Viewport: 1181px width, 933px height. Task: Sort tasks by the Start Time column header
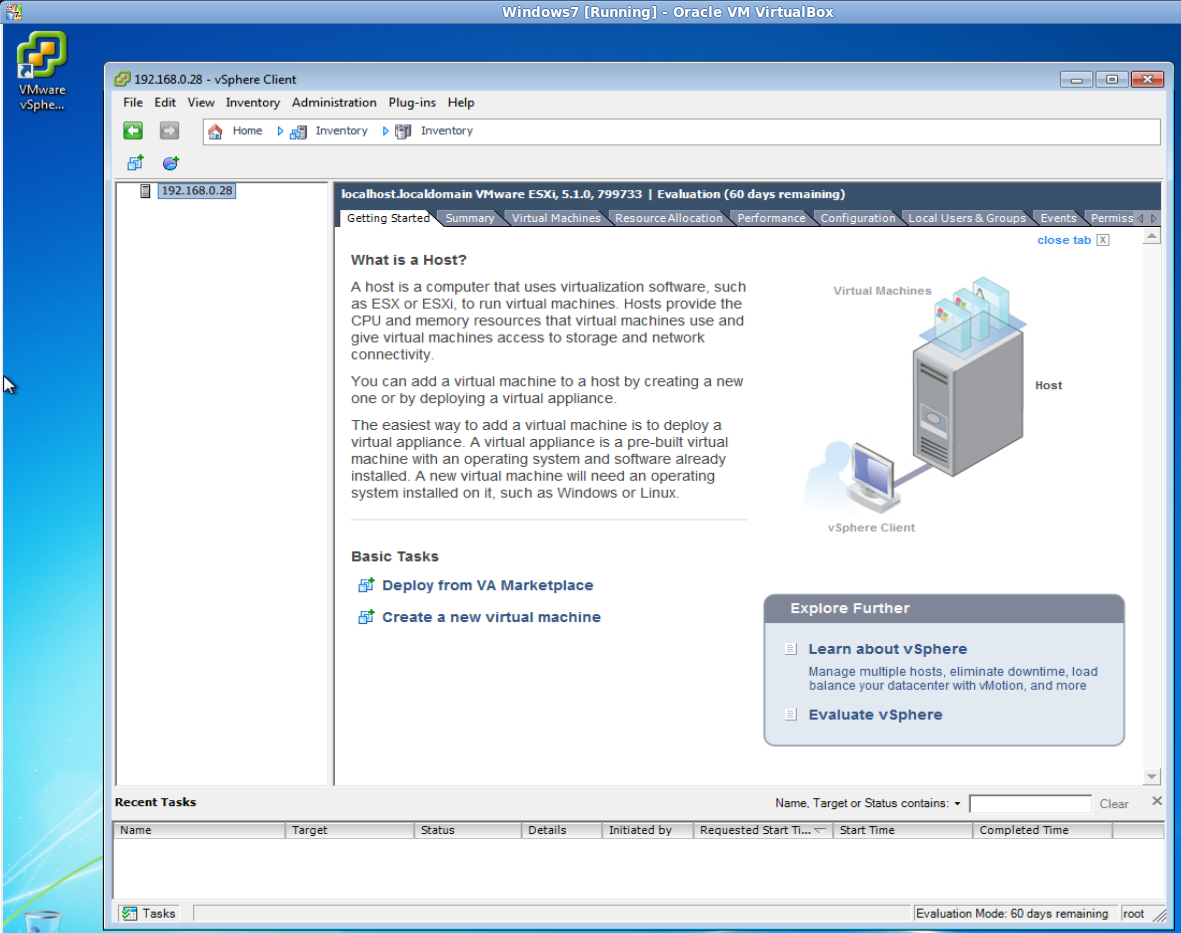[x=902, y=830]
